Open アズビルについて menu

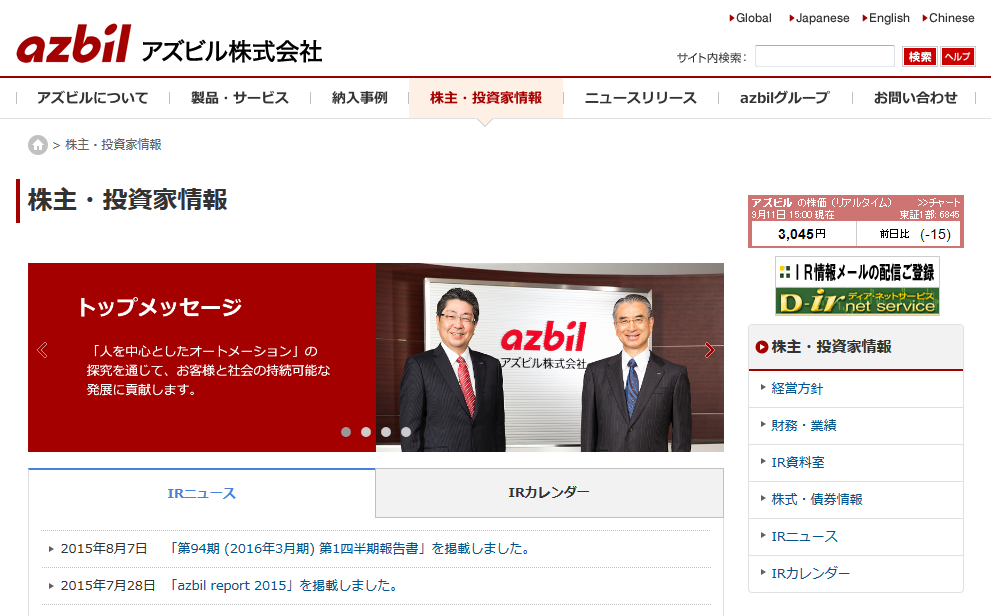coord(92,98)
